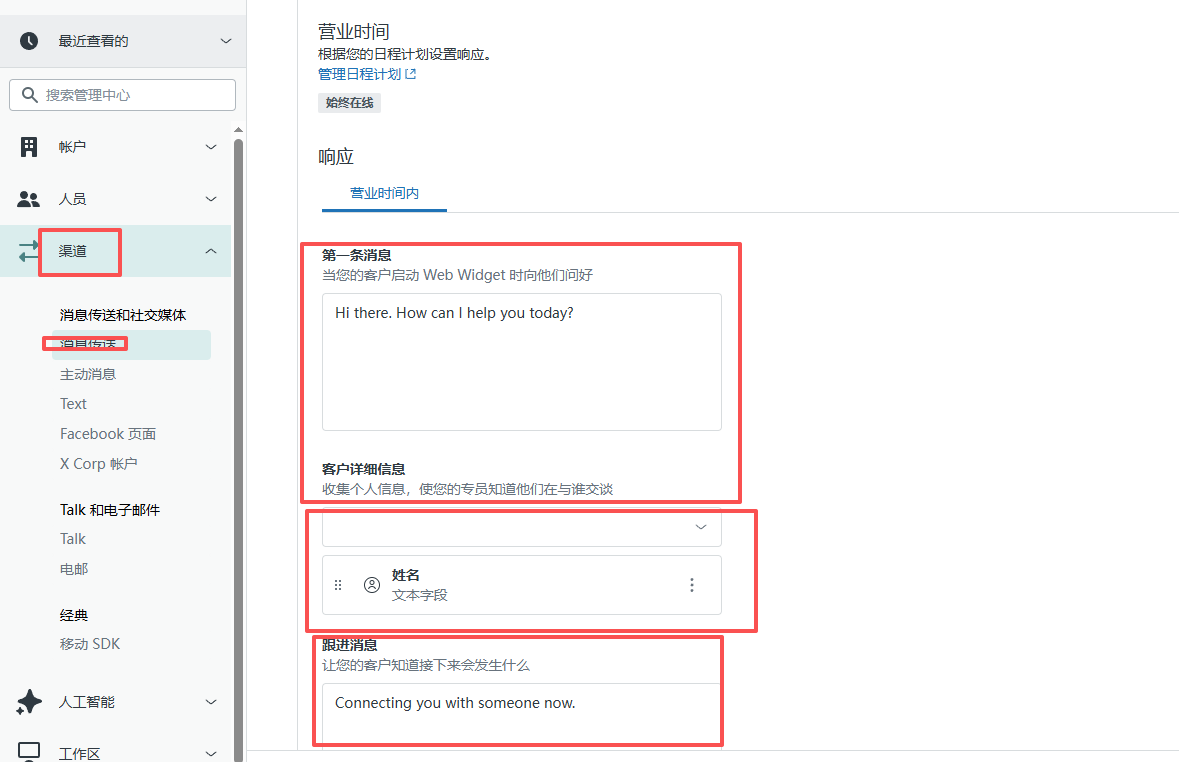
Task: Switch to the 营业时间内 tab
Action: pyautogui.click(x=383, y=195)
